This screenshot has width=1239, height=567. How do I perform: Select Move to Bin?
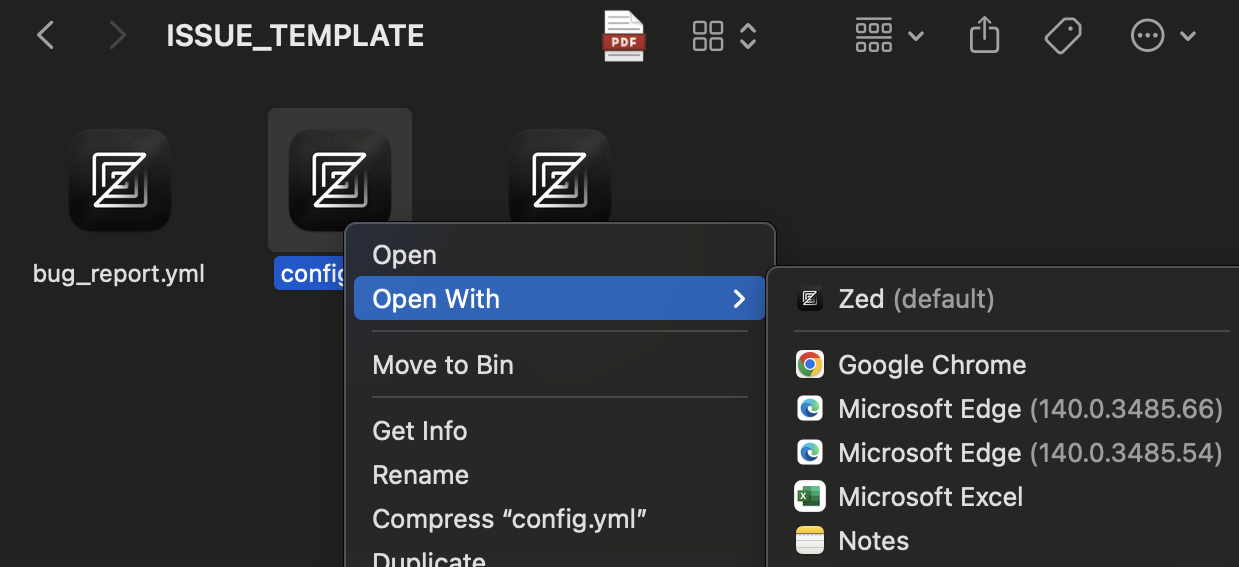tap(442, 365)
